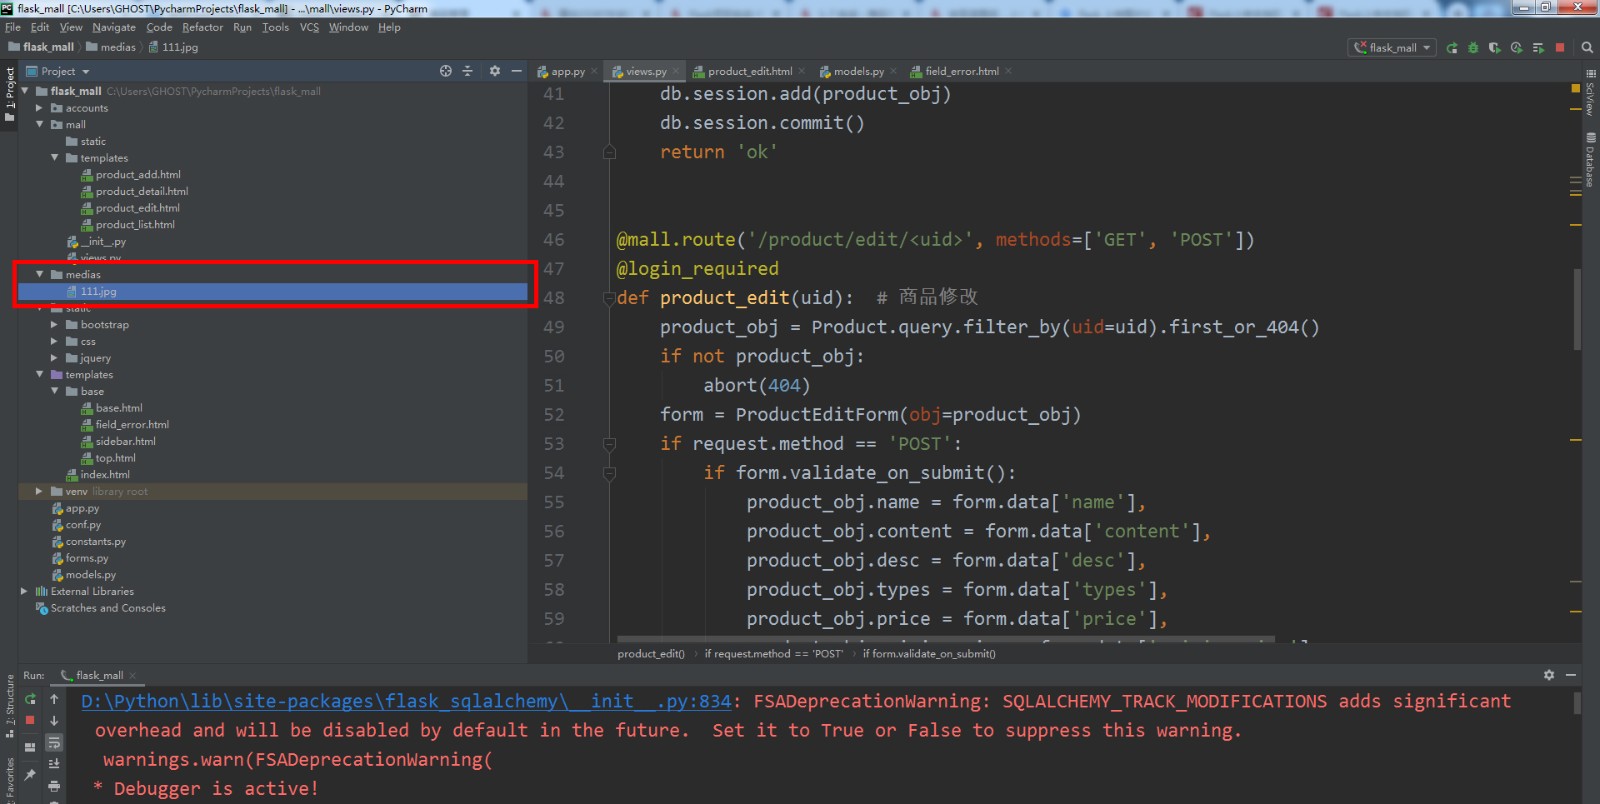Rerun flask_mall from the top toolbar

[x=1451, y=47]
